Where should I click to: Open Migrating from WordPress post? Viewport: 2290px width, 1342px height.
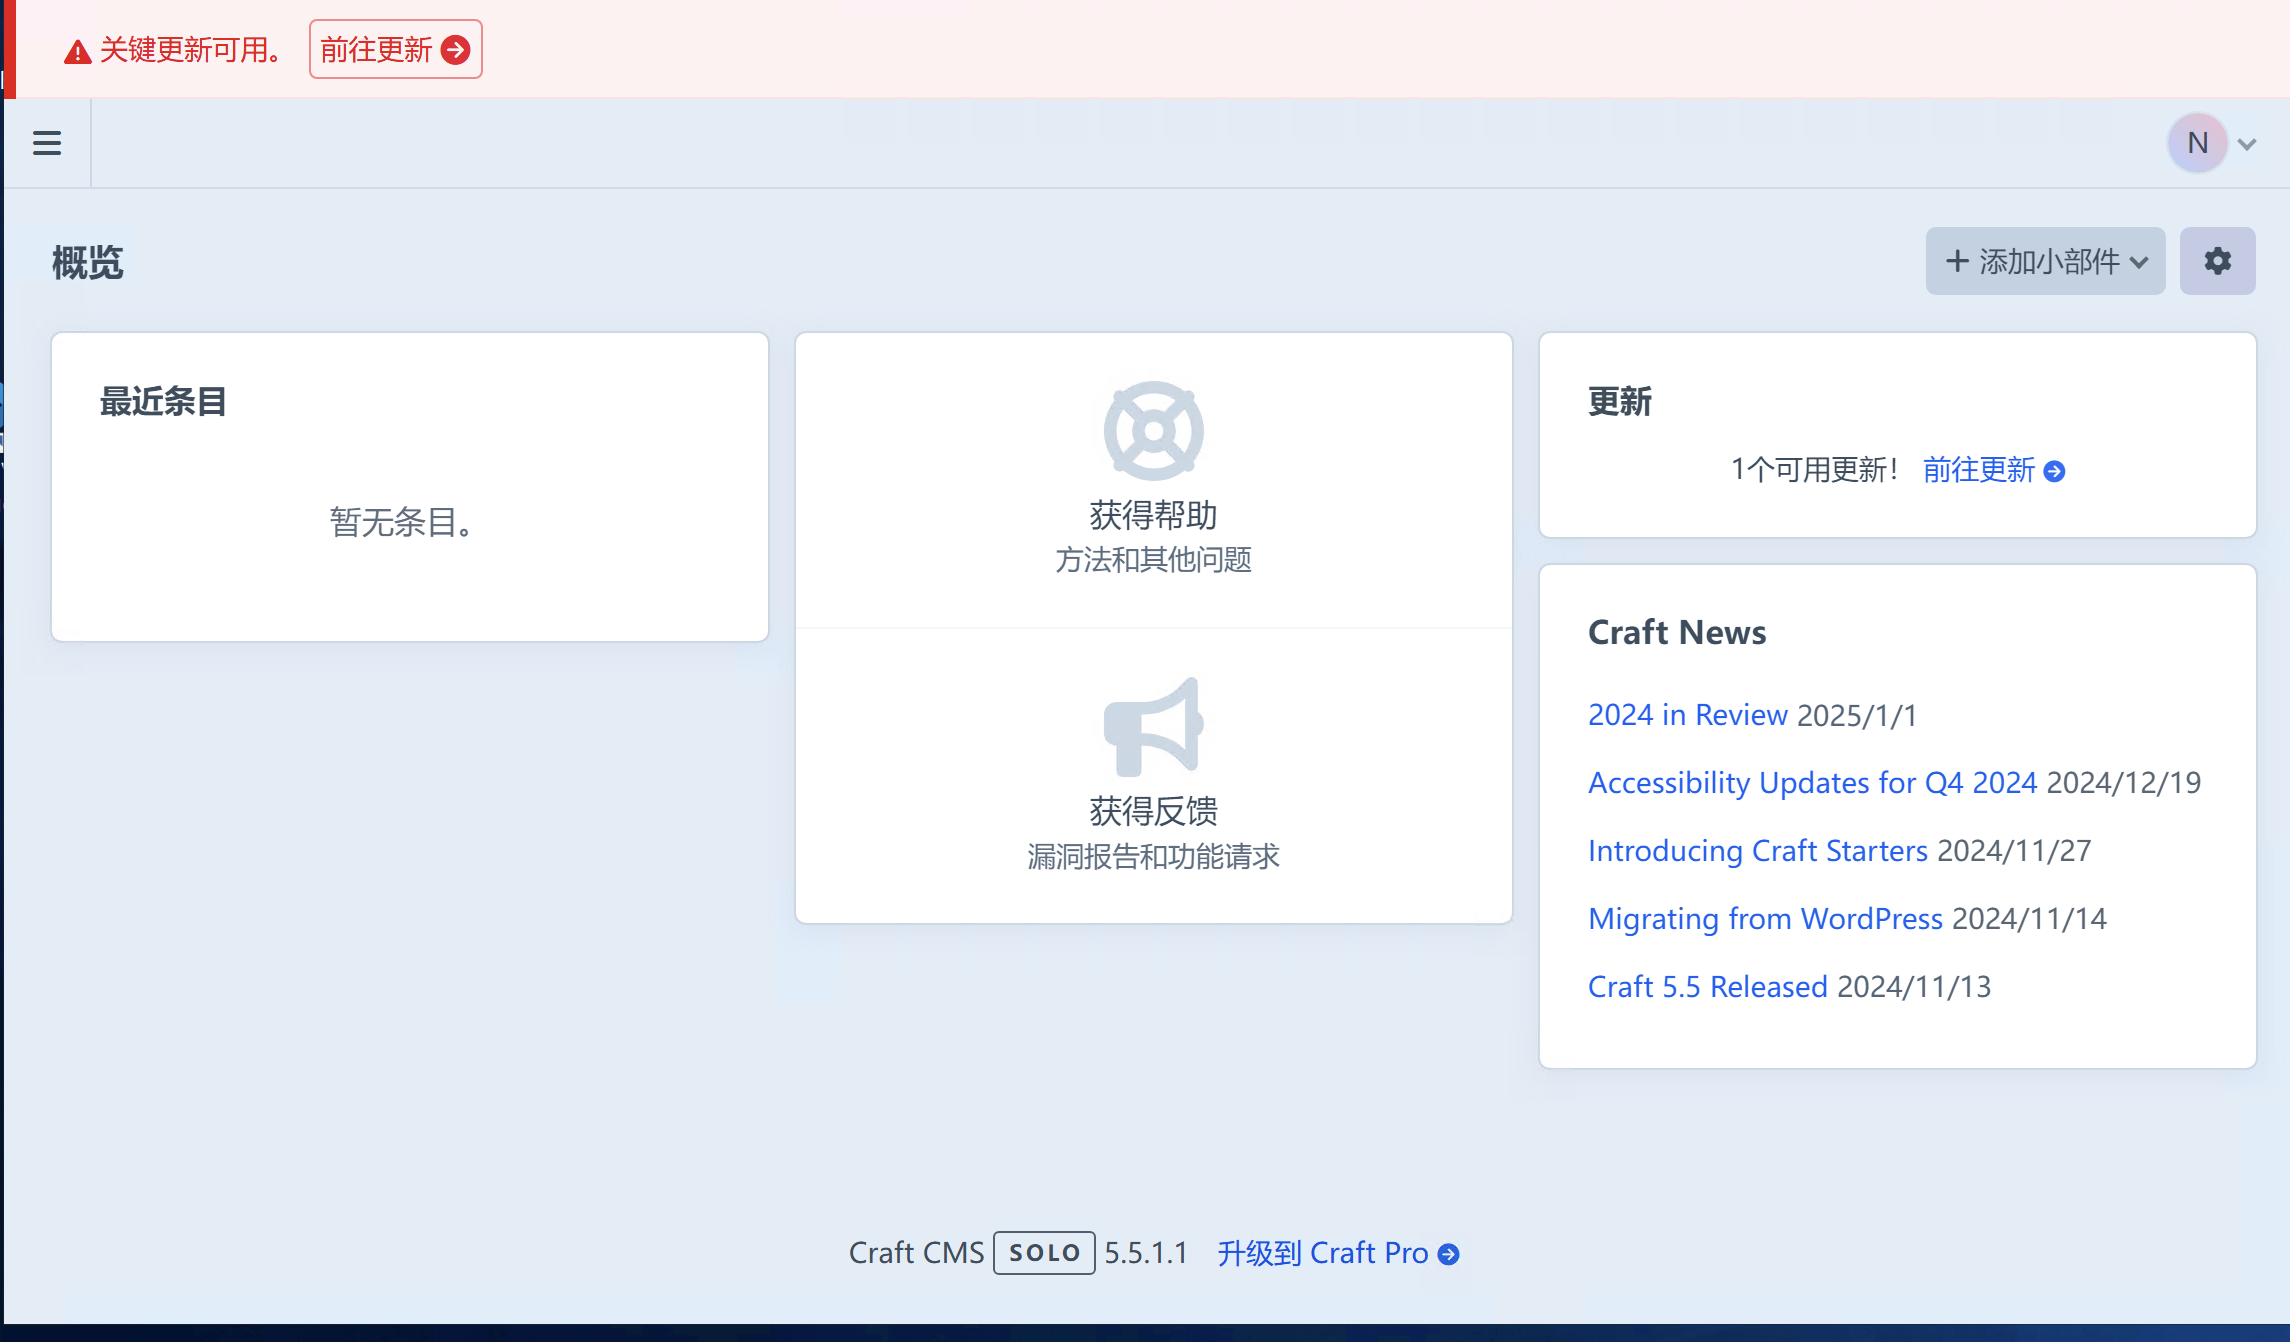1765,919
